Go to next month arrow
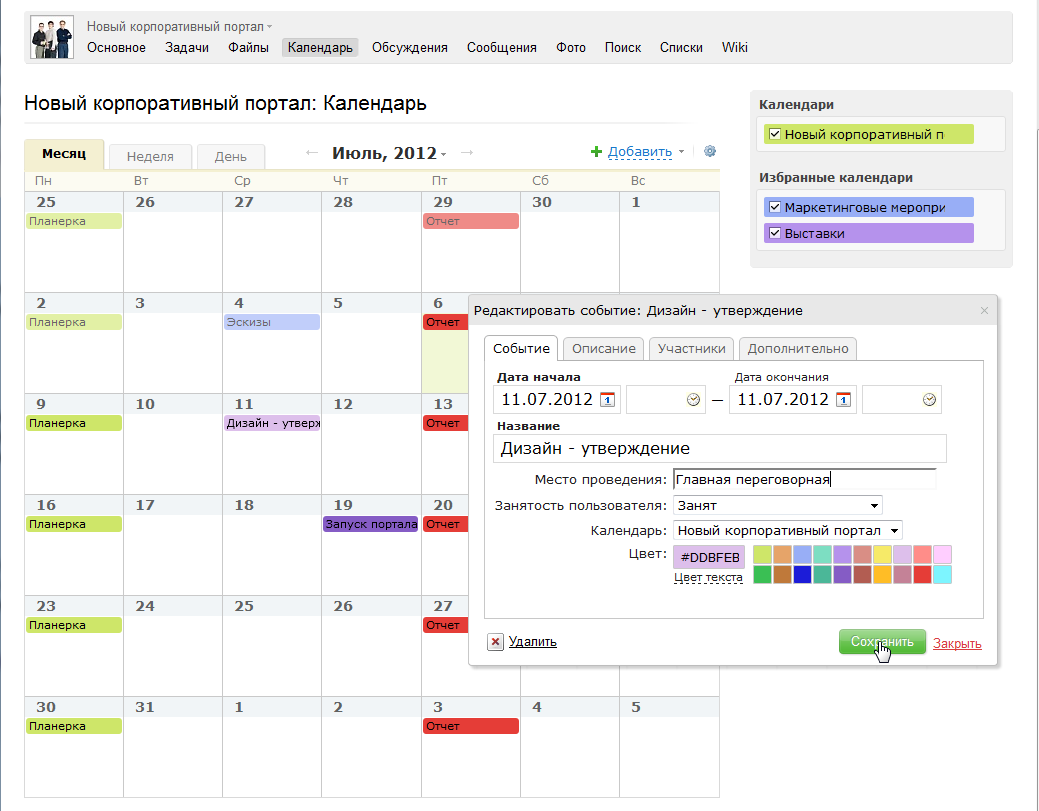1039x811 pixels. (466, 153)
